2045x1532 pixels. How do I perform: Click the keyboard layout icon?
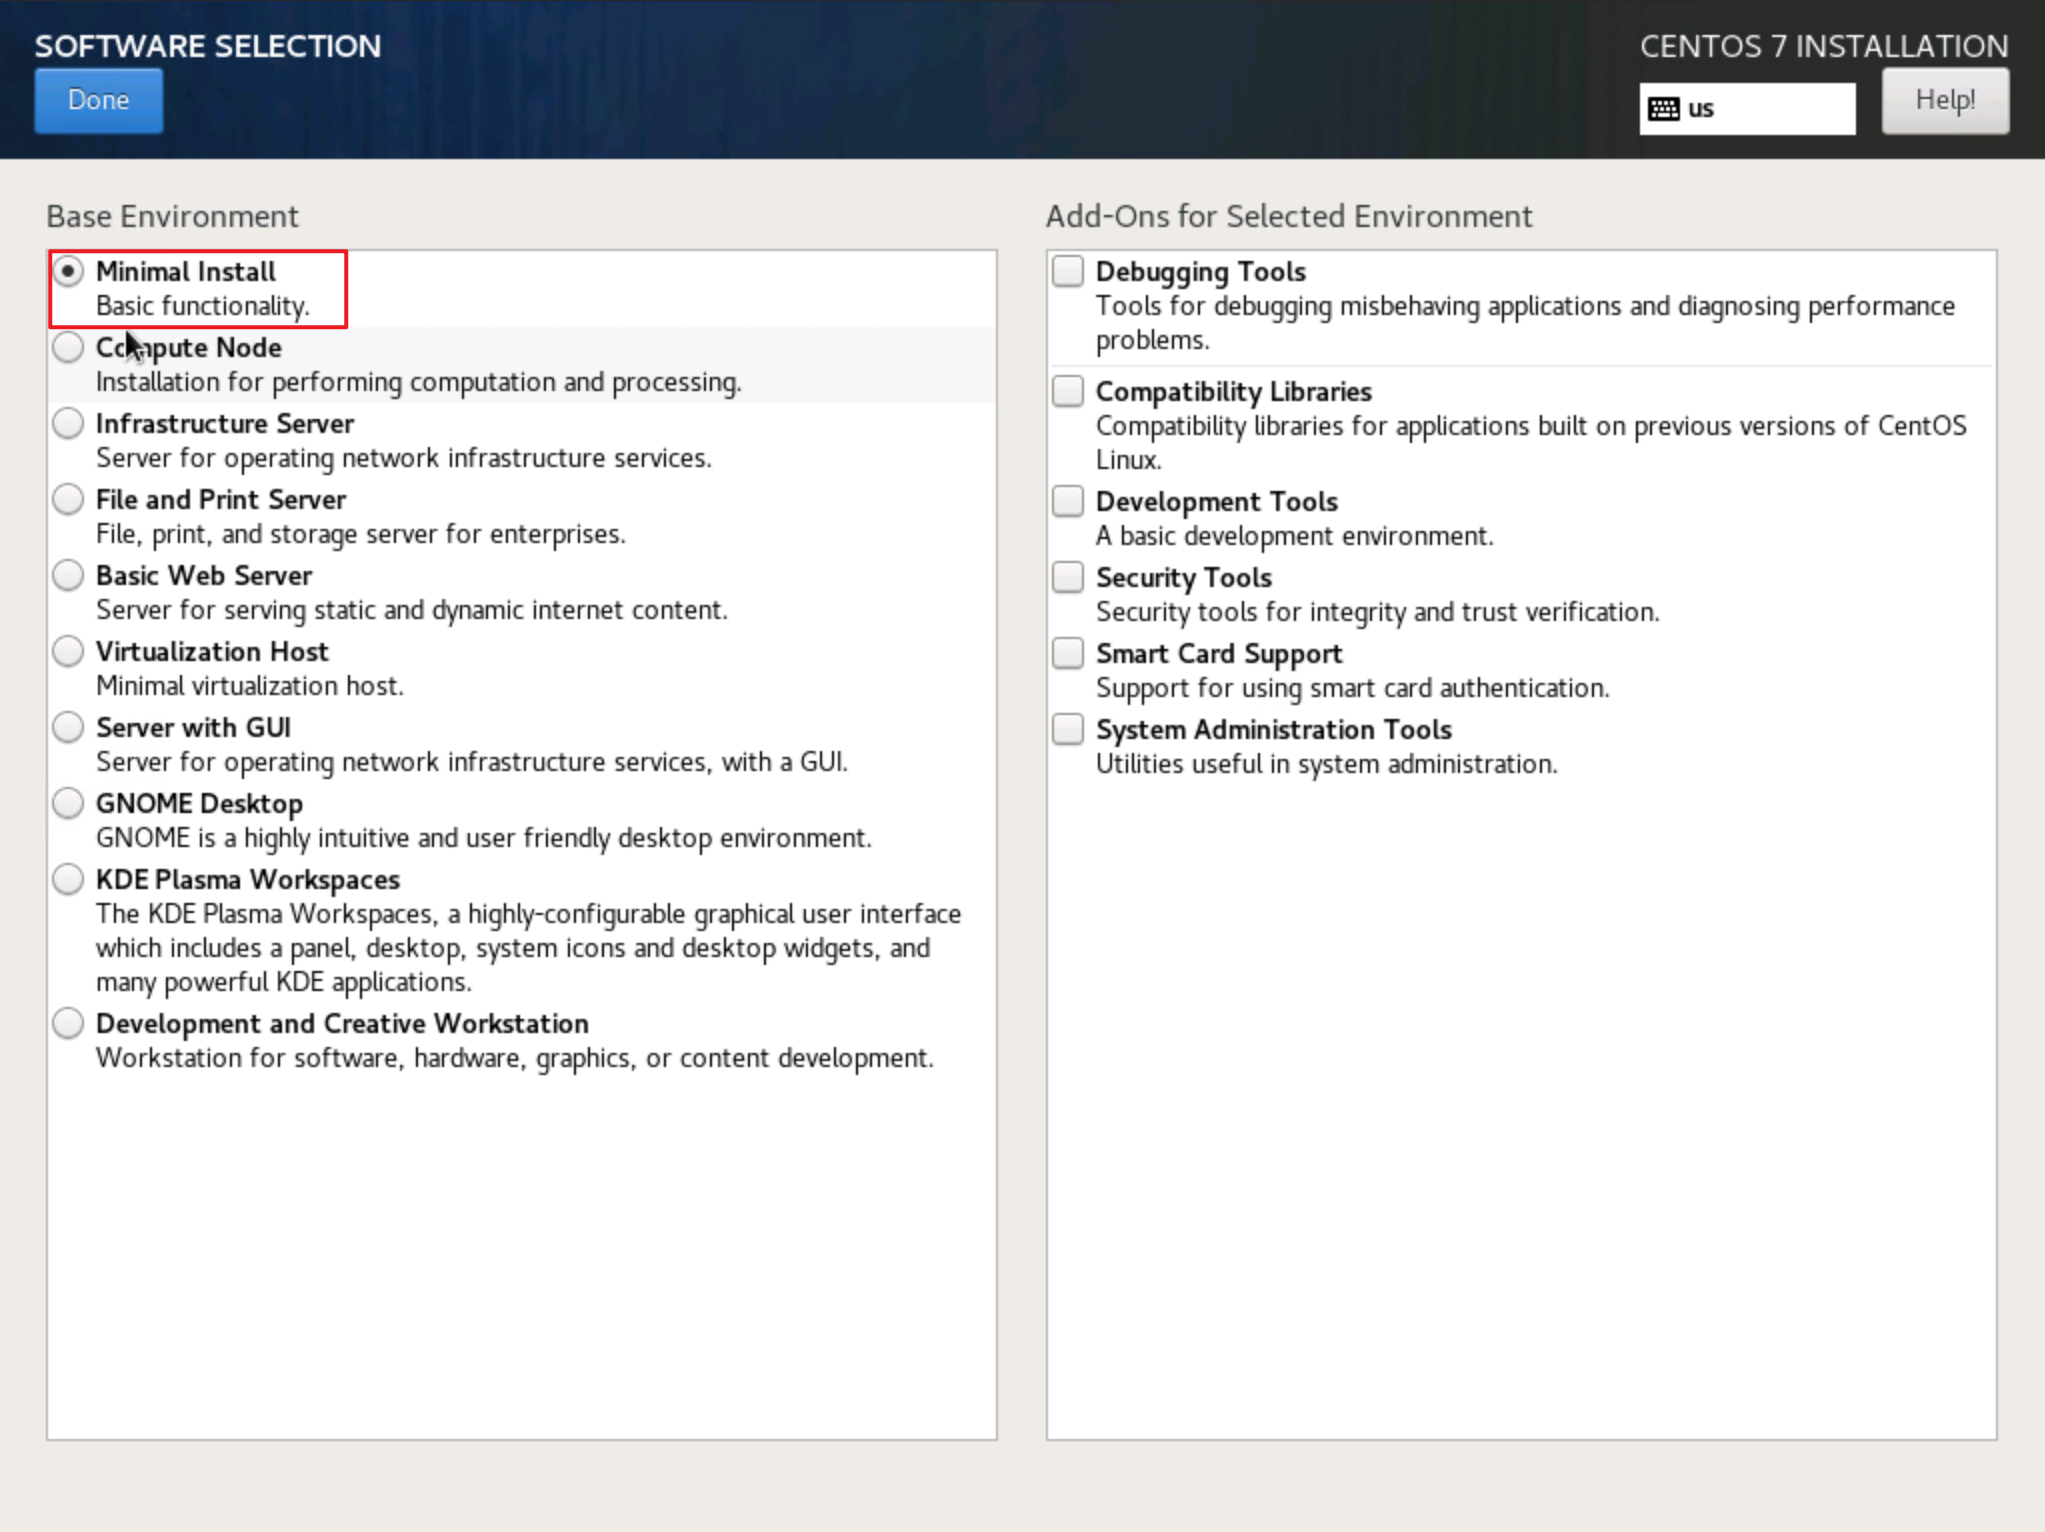1663,109
